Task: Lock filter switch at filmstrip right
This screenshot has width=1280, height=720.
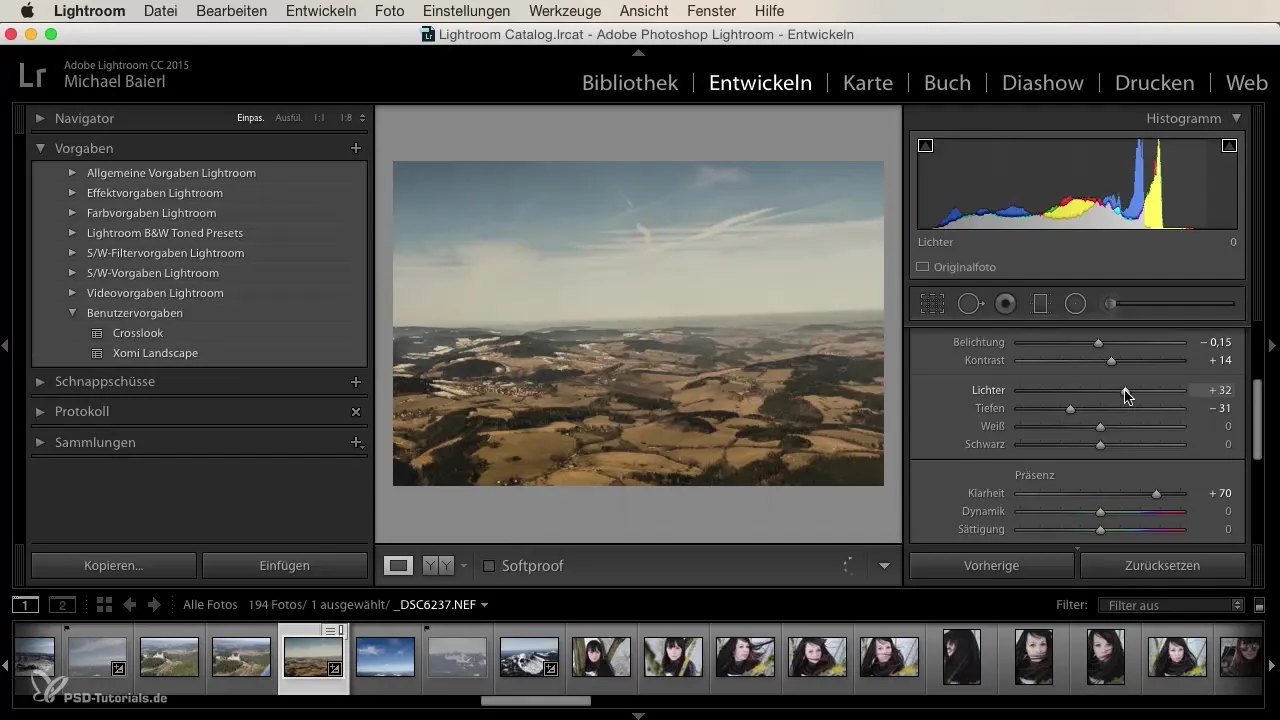Action: click(x=1259, y=605)
